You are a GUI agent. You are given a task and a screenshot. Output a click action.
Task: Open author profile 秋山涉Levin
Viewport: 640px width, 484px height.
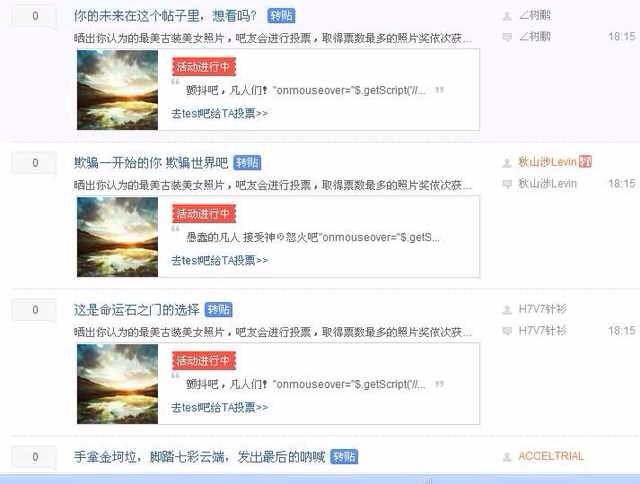[x=547, y=162]
